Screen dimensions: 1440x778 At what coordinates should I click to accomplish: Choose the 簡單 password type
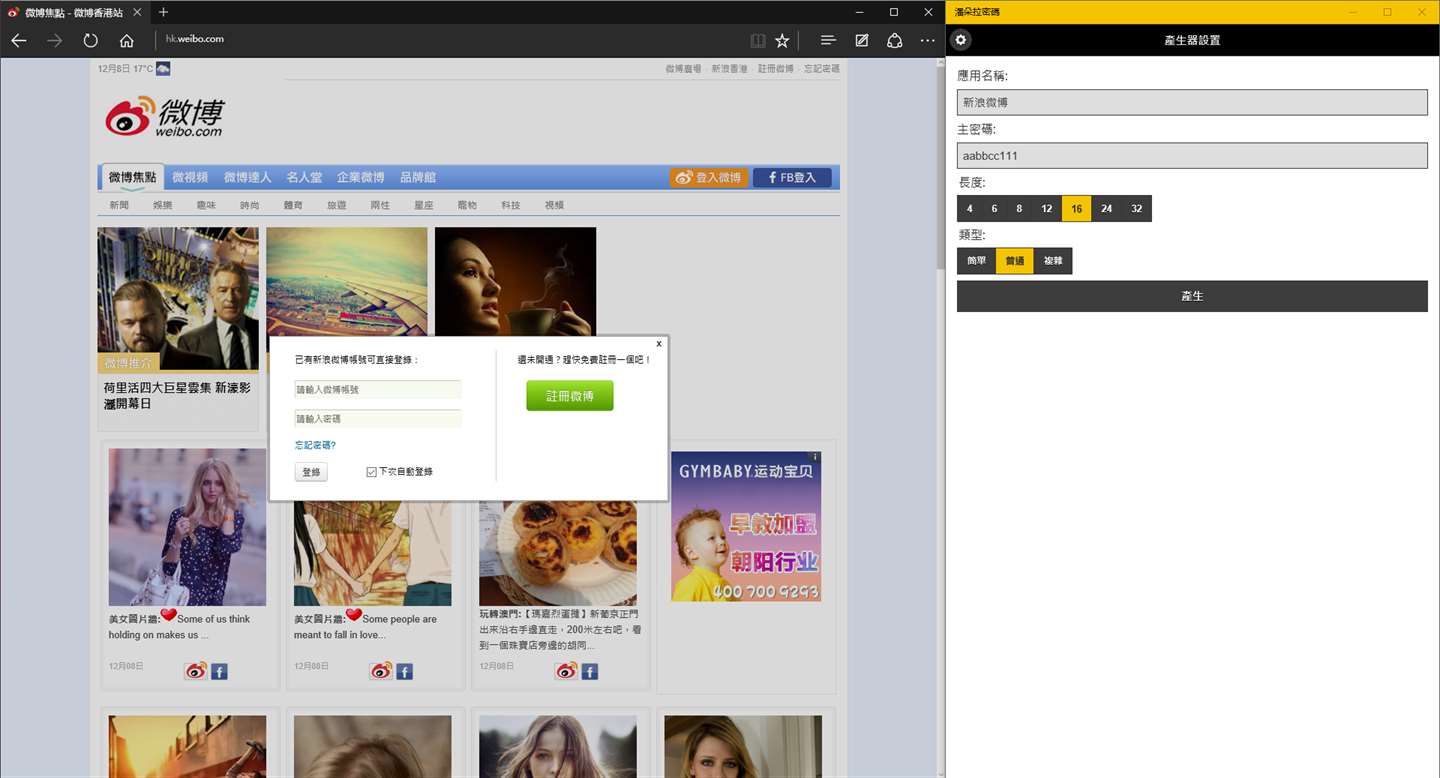click(x=976, y=261)
